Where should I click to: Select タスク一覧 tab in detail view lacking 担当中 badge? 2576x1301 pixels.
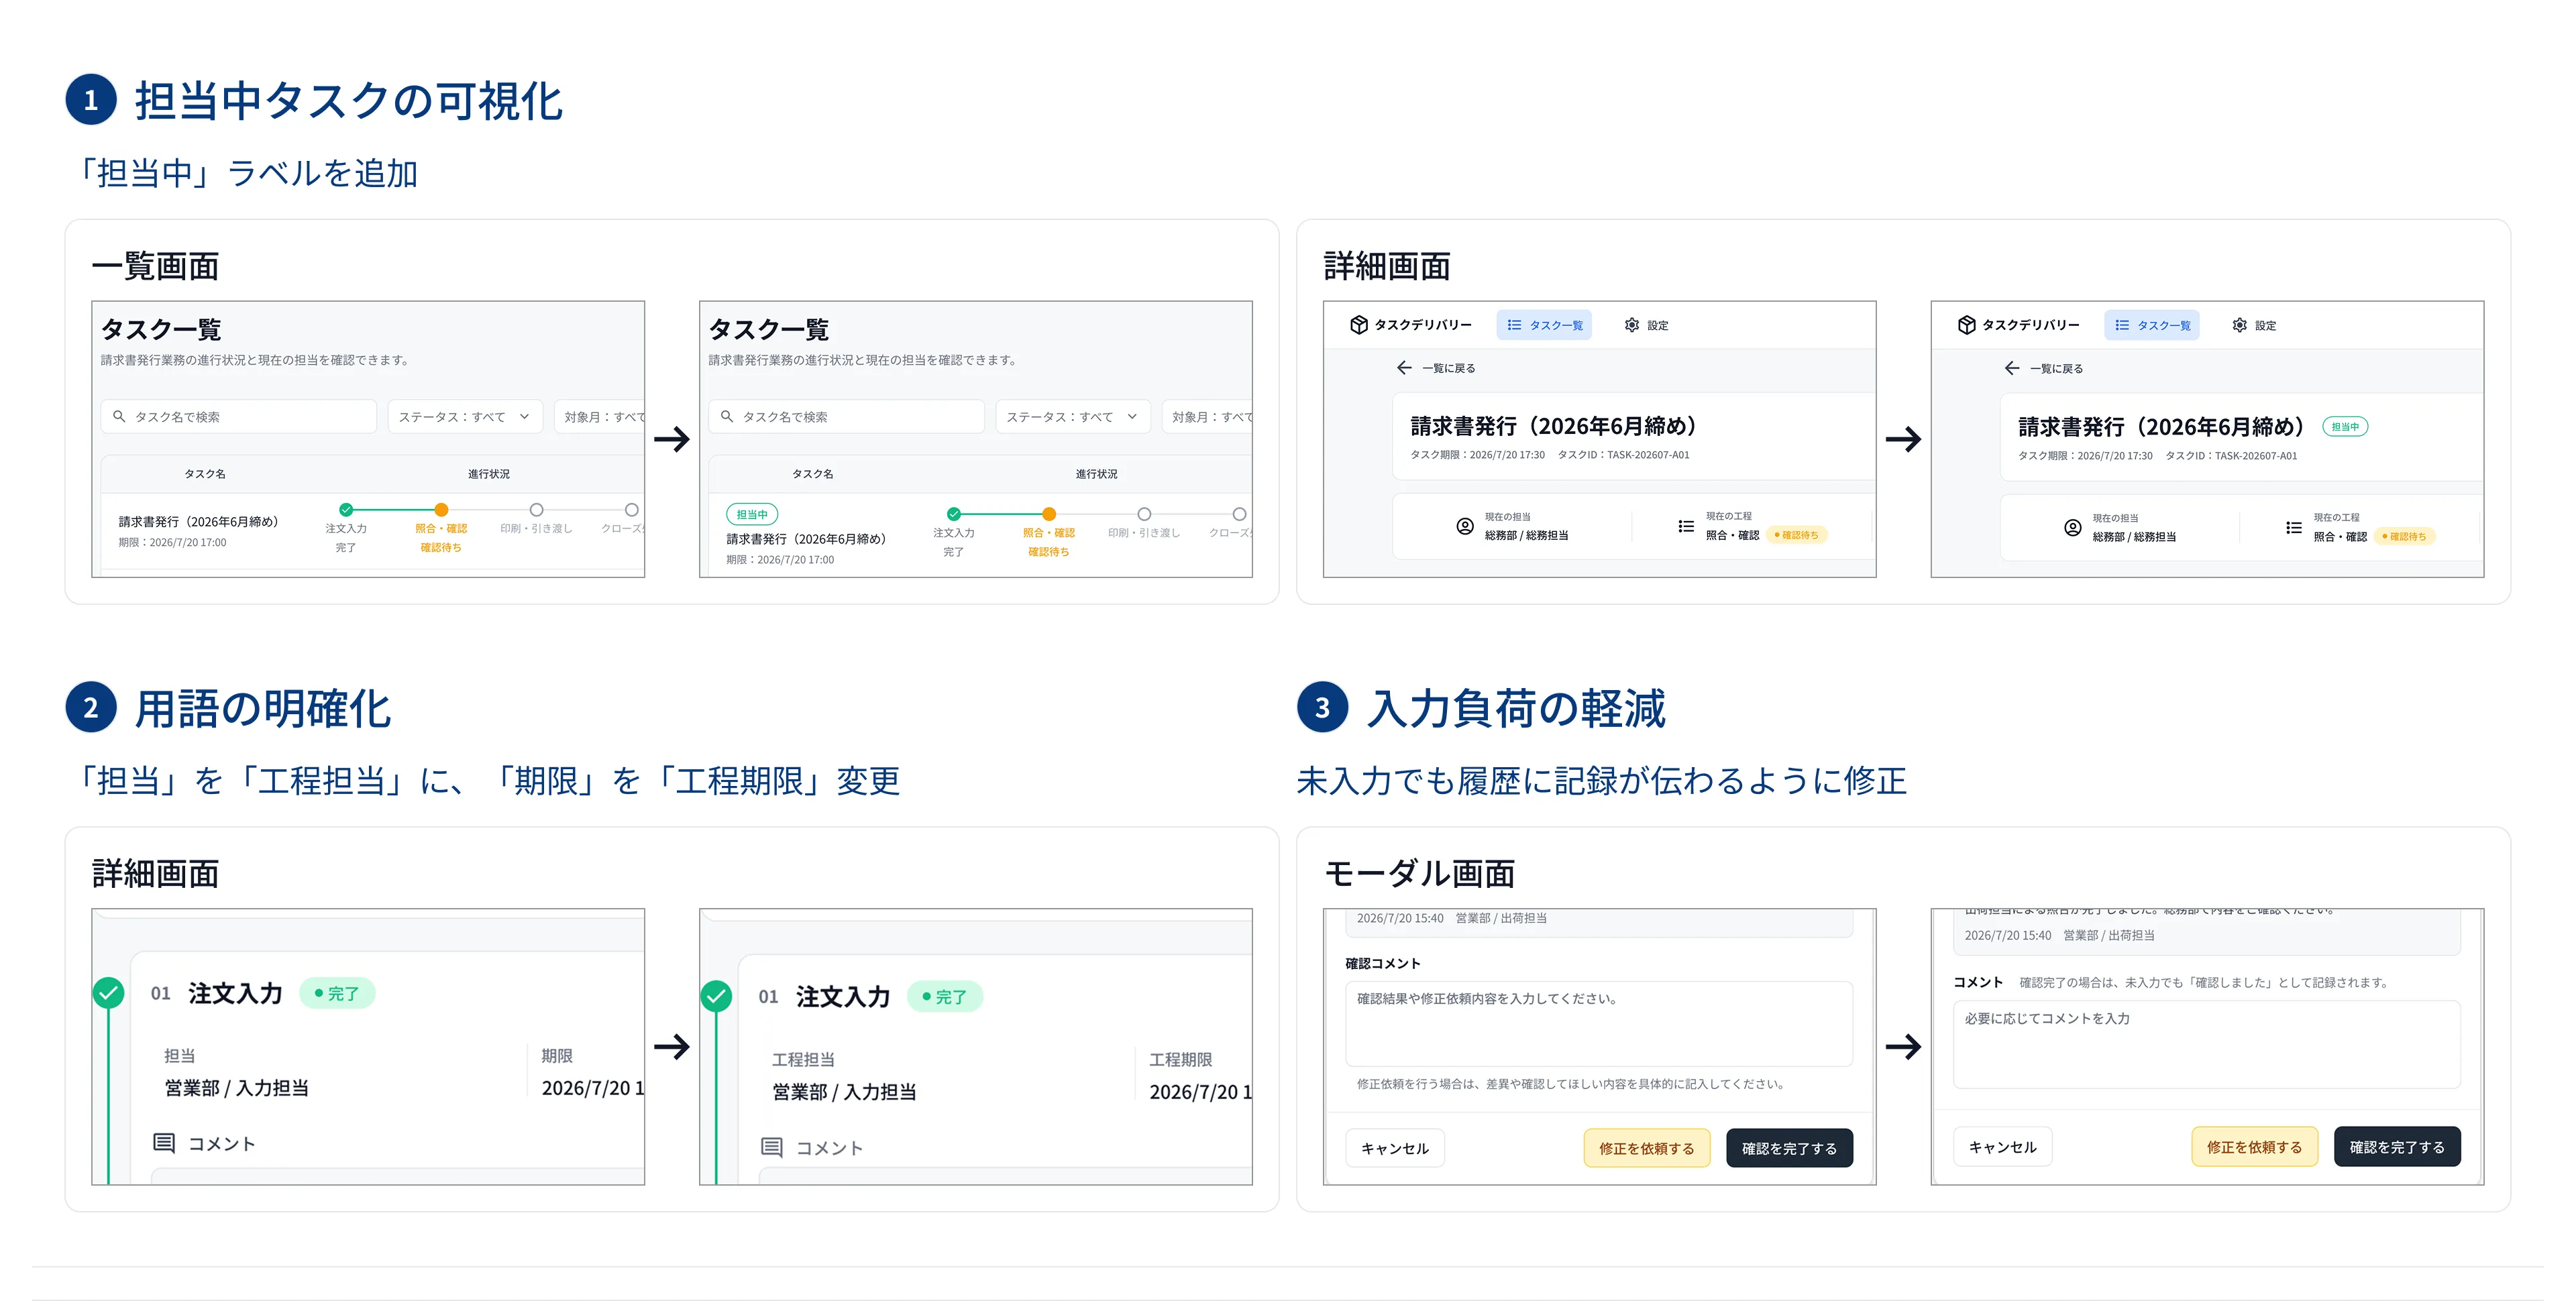[x=1544, y=325]
